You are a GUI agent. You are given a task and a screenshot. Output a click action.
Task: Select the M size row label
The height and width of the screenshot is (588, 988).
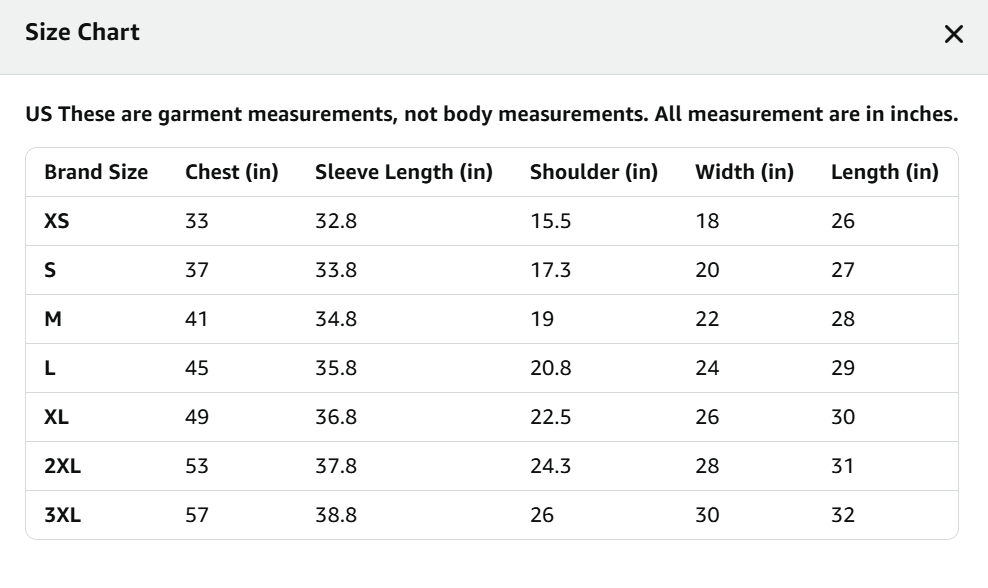pos(53,319)
